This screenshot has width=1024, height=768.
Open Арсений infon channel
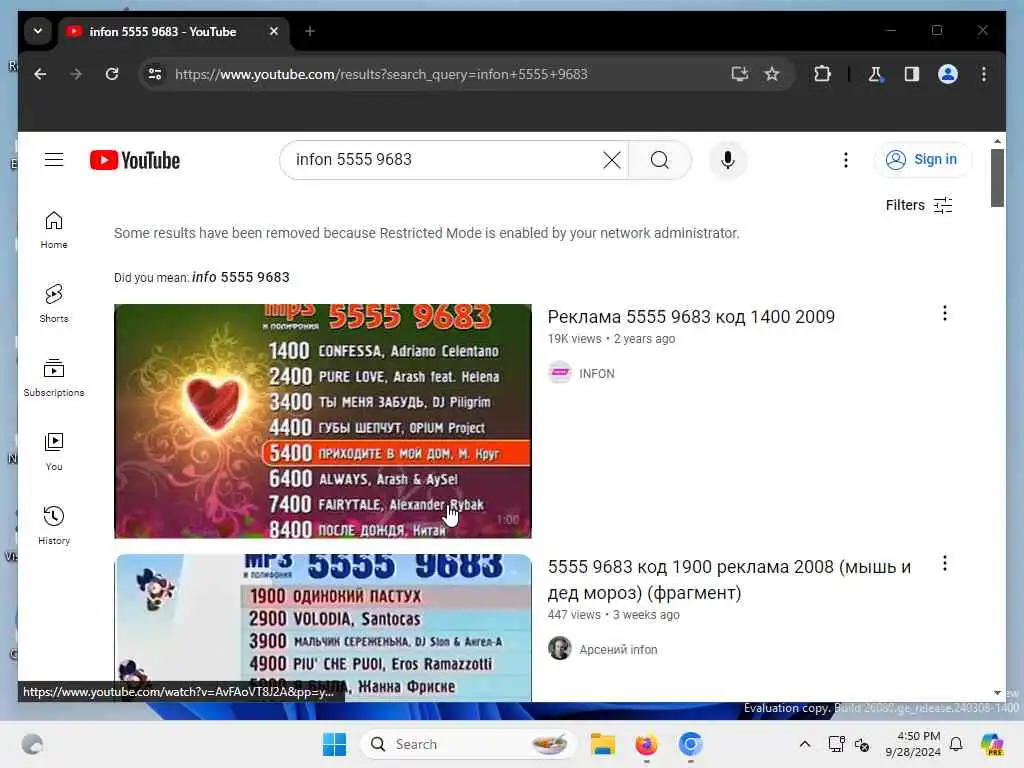click(618, 650)
